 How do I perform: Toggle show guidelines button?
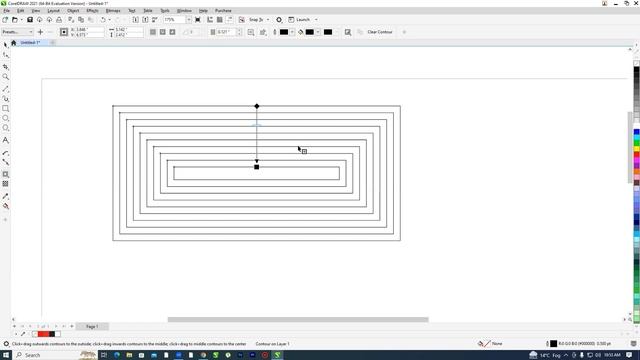click(229, 20)
